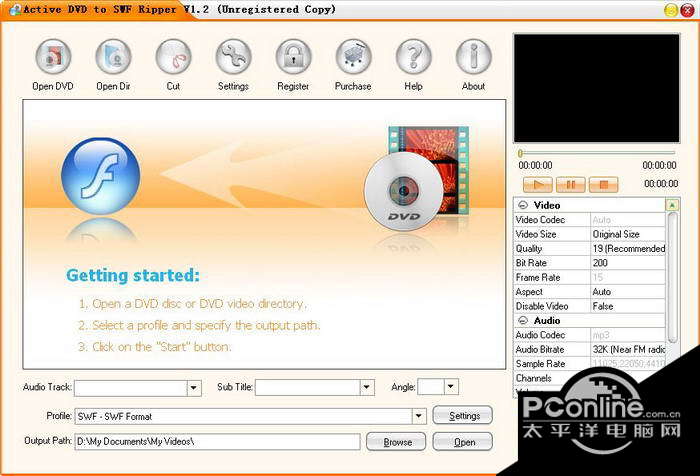Move the preview seek slider handle
The height and width of the screenshot is (476, 700).
point(520,154)
